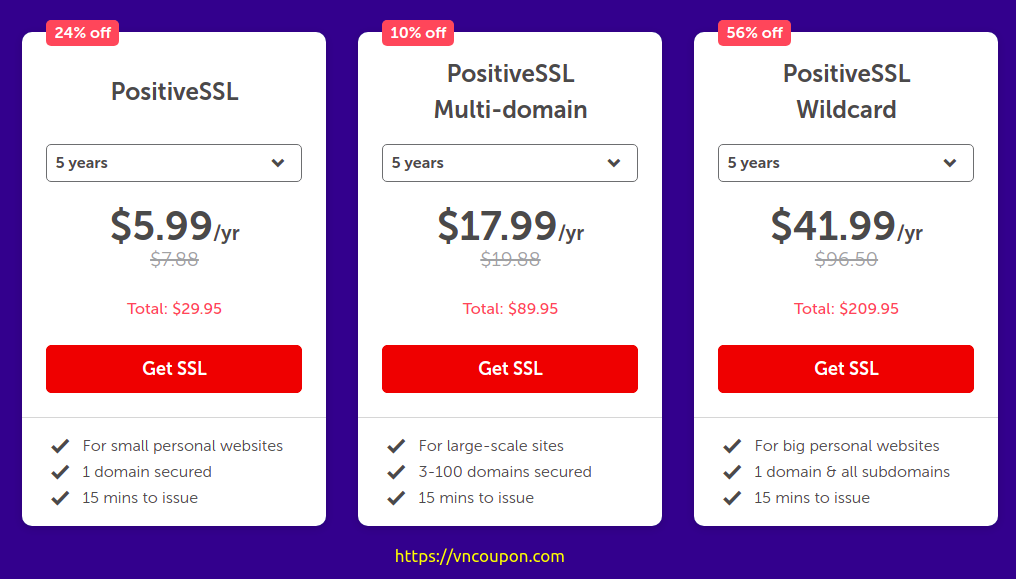Get SSL for PositiveSSL plan
The width and height of the screenshot is (1016, 579).
pyautogui.click(x=174, y=369)
